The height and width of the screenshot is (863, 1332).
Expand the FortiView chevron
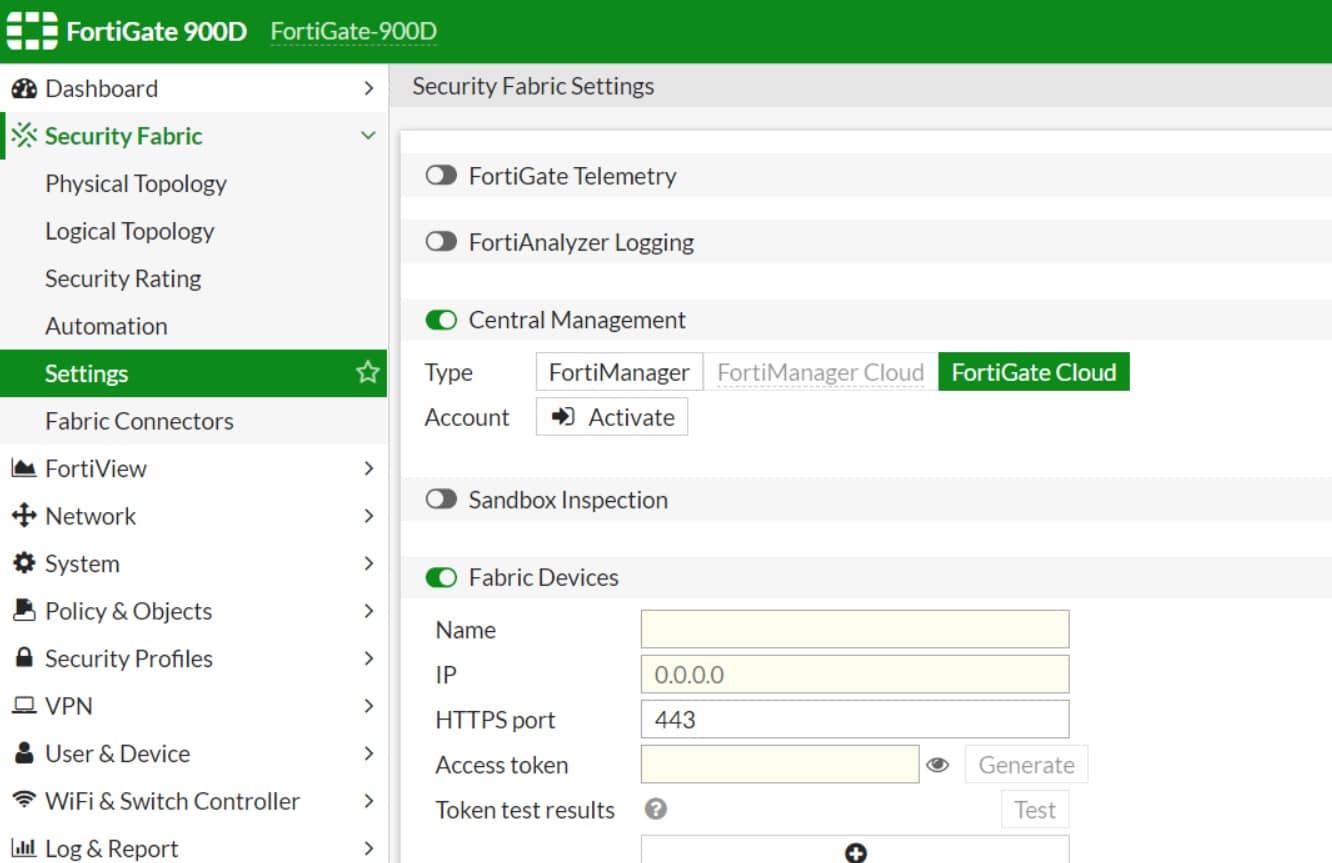(368, 468)
